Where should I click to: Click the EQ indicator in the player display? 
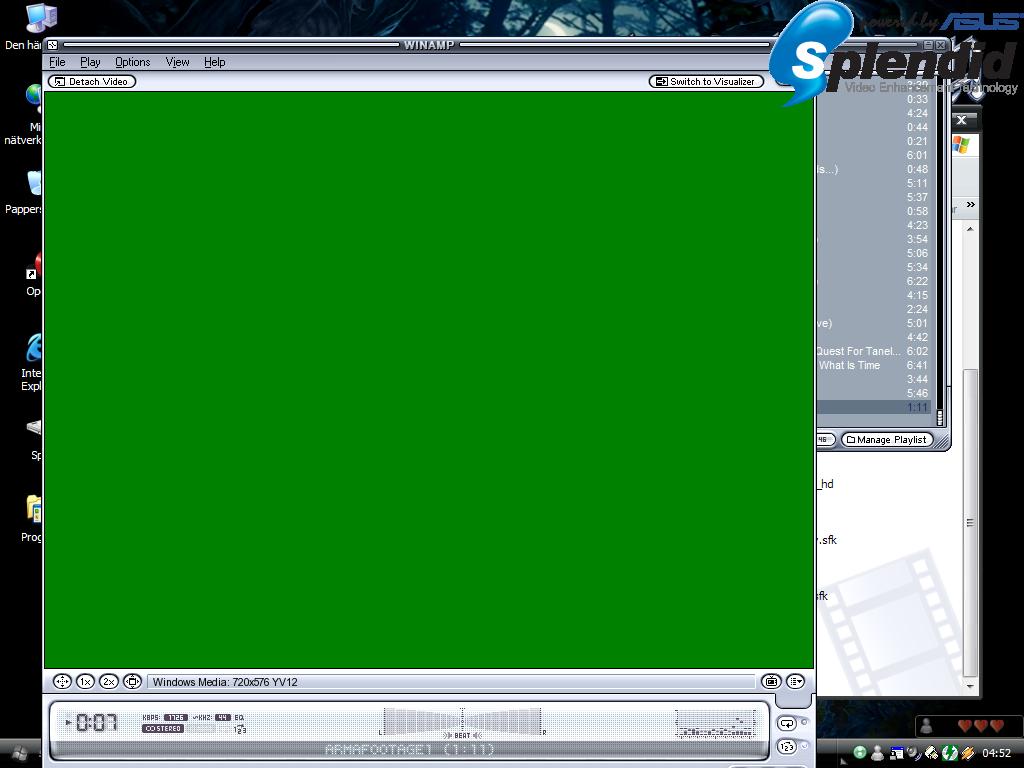coord(239,717)
